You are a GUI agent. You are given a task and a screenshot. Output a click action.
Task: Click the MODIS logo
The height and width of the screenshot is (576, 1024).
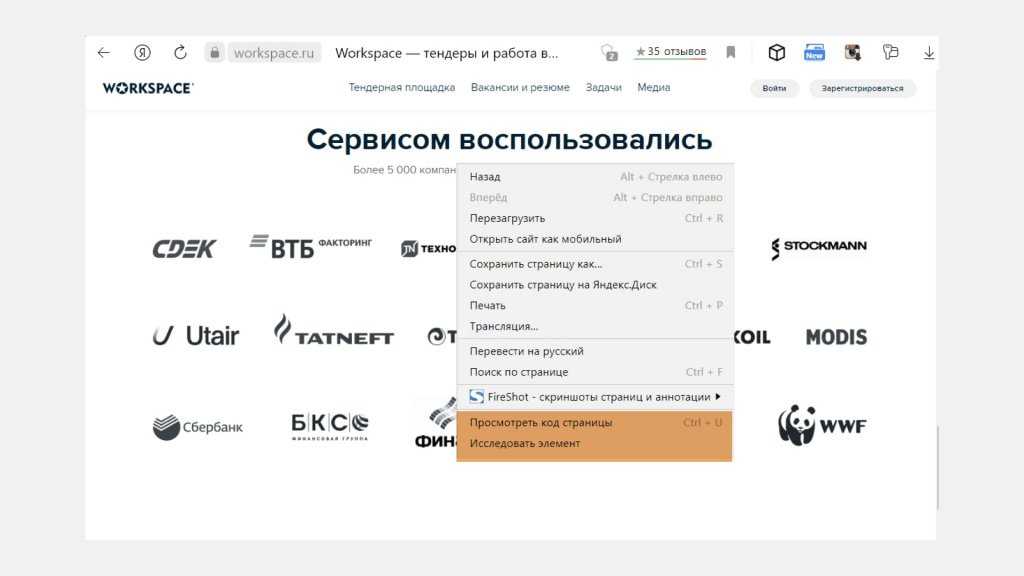(x=837, y=337)
